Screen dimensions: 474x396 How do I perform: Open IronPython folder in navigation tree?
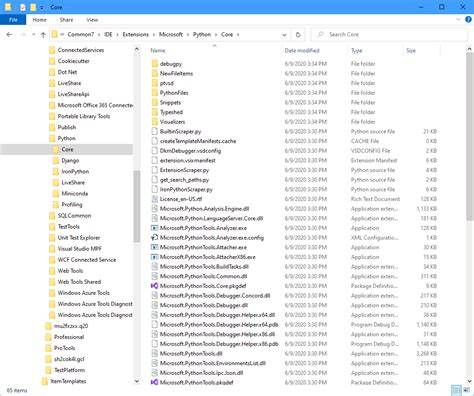click(x=75, y=171)
